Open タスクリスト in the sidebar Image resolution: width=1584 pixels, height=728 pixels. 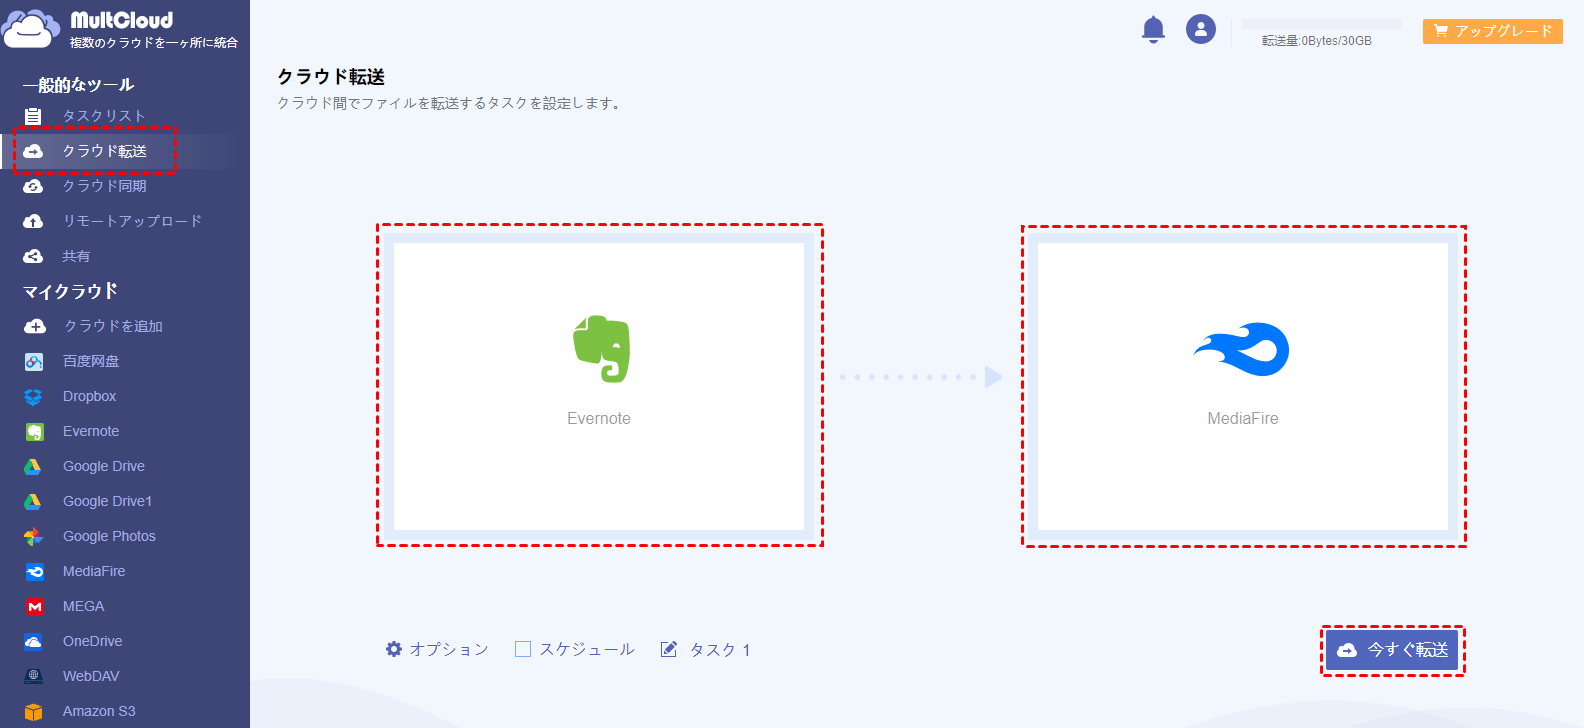coord(104,116)
